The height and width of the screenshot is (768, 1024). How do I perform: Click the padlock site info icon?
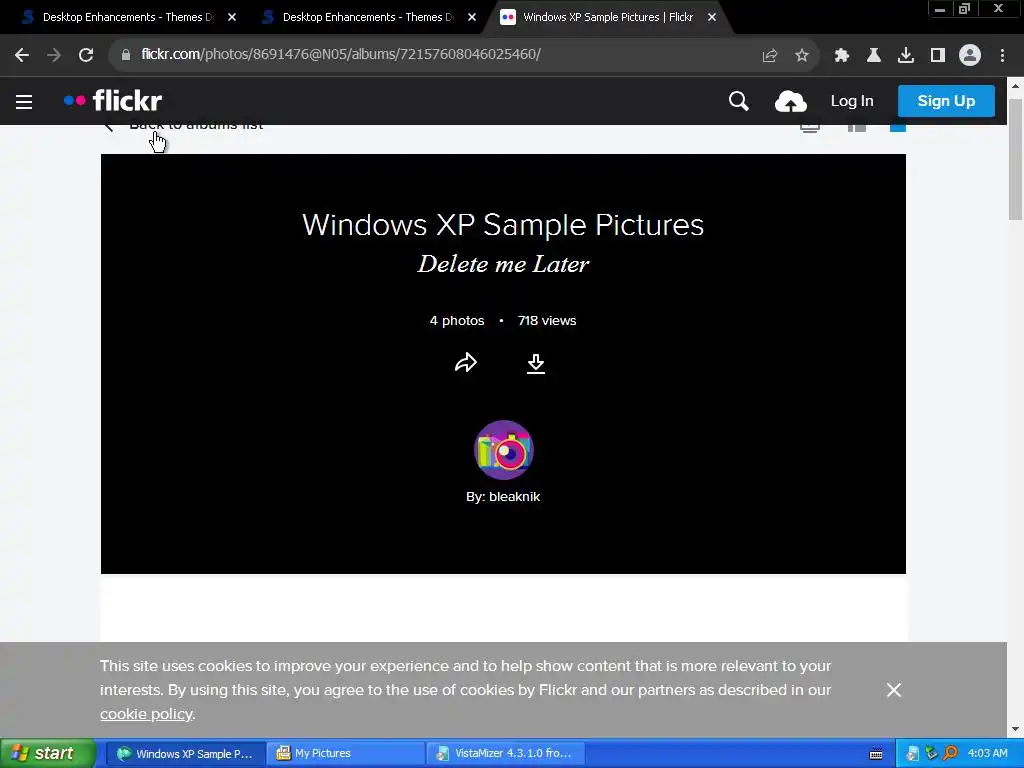[126, 55]
